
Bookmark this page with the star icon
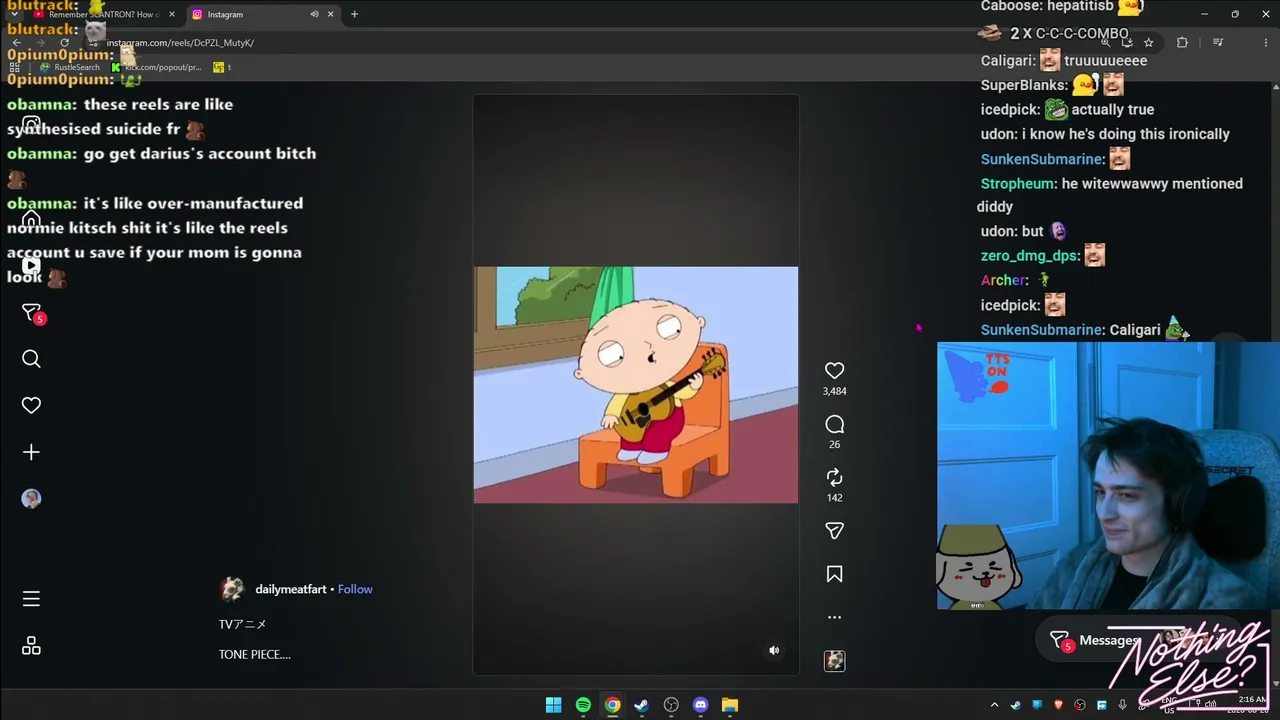click(1149, 43)
